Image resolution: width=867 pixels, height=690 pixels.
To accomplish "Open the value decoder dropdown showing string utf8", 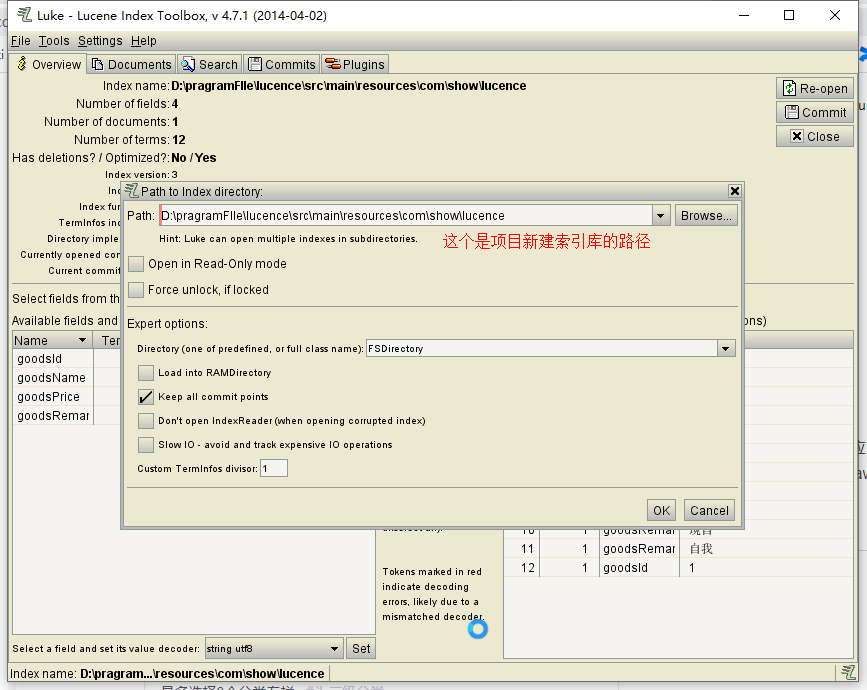I will (x=336, y=648).
